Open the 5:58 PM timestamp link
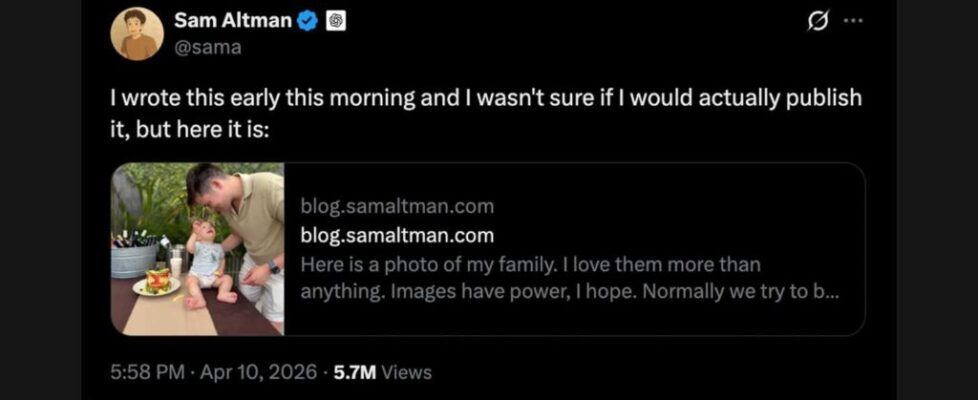The height and width of the screenshot is (400, 978). [146, 372]
